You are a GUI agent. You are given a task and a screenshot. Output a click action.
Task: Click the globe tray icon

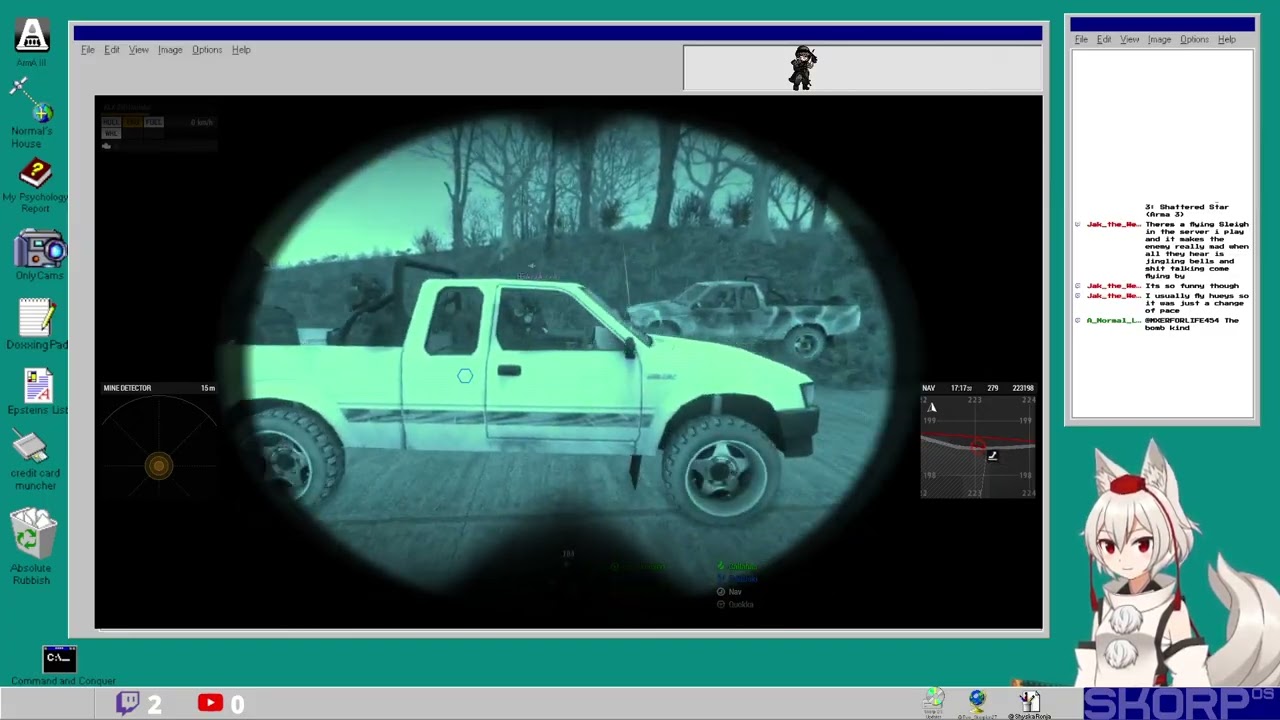[x=977, y=699]
